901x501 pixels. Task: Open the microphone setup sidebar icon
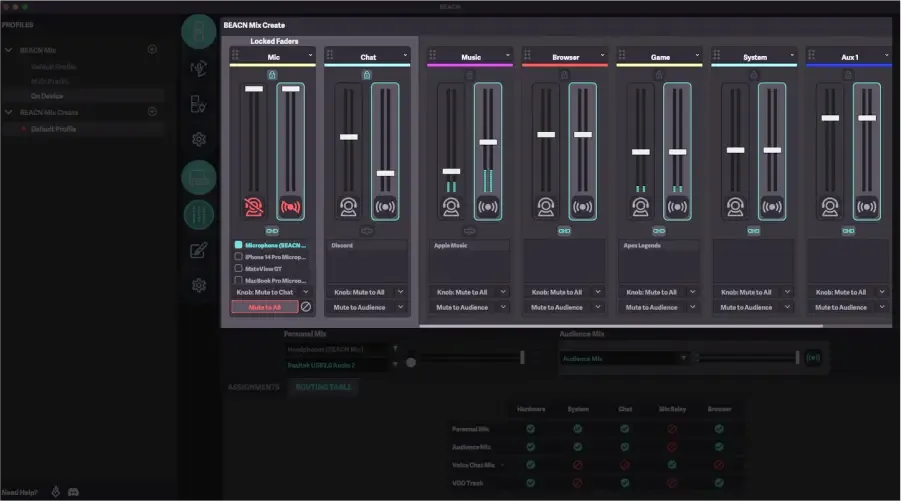198,68
